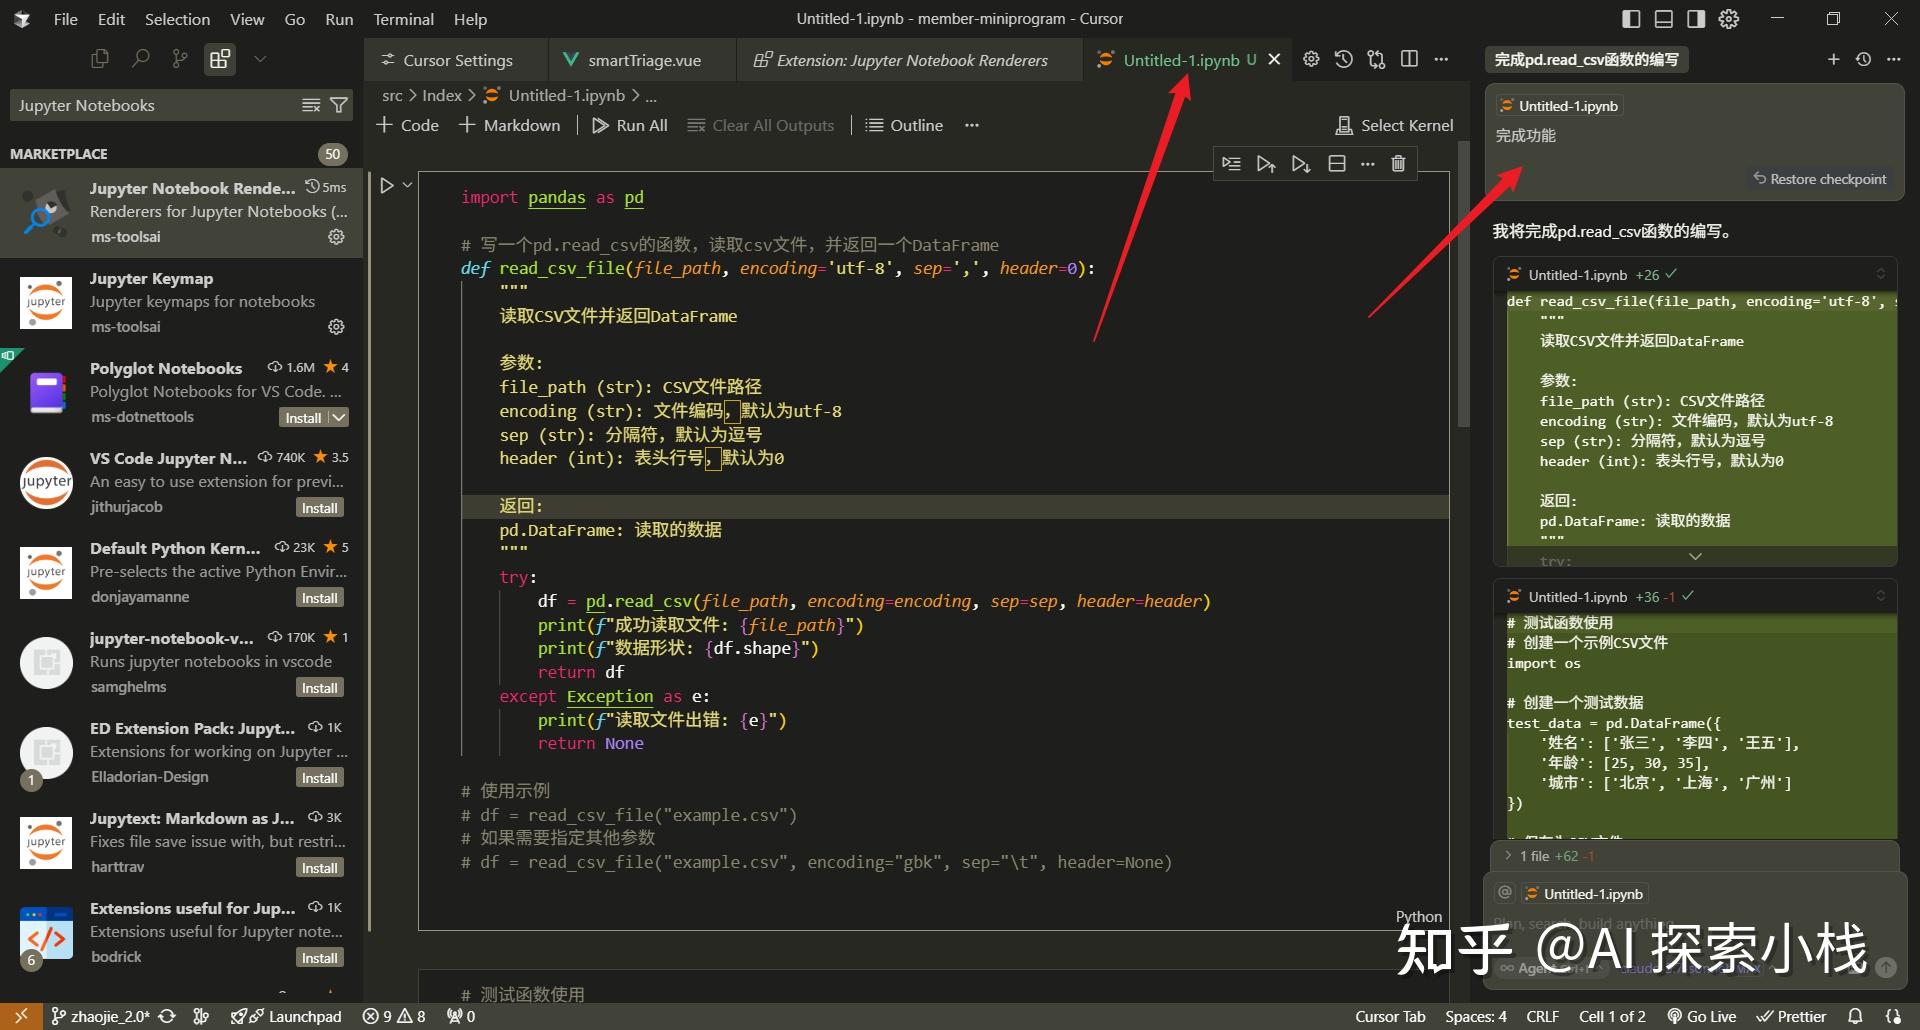Open remote window indicator in status bar
The image size is (1920, 1030).
click(21, 1016)
